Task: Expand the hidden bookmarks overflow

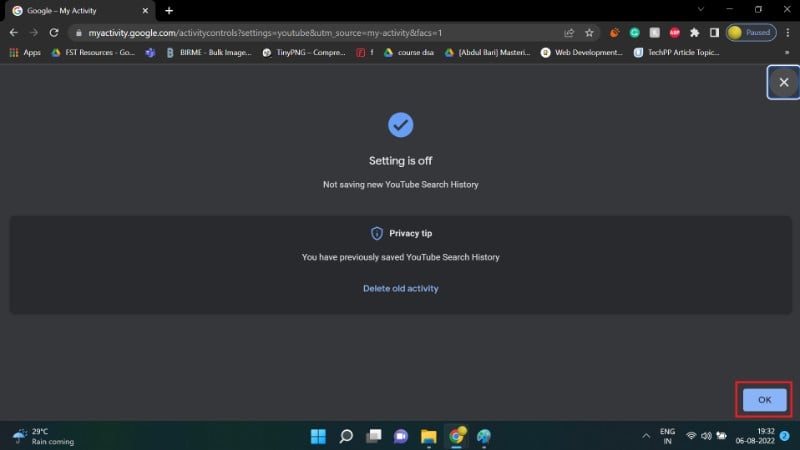Action: (x=787, y=53)
